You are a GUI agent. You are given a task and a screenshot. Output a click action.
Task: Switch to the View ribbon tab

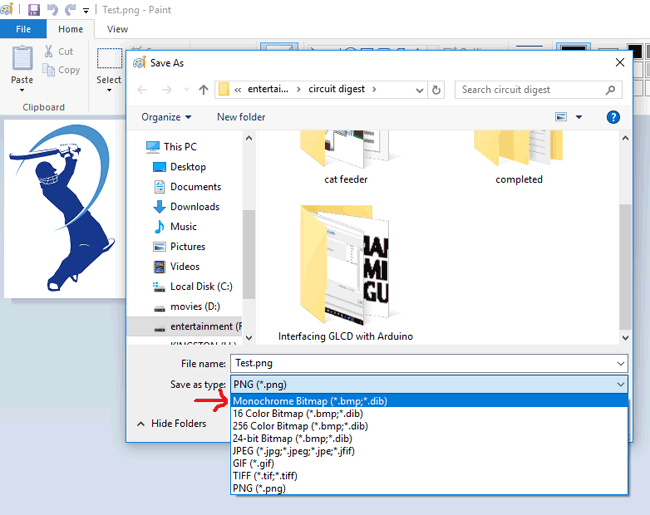point(117,29)
